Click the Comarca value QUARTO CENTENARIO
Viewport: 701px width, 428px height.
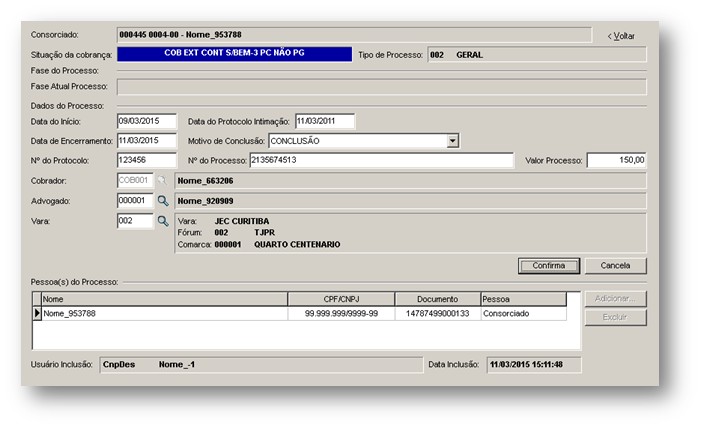297,245
